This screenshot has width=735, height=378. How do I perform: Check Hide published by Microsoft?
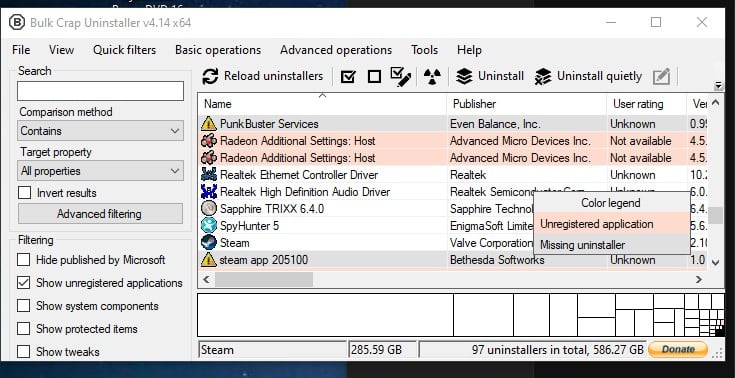(x=23, y=259)
